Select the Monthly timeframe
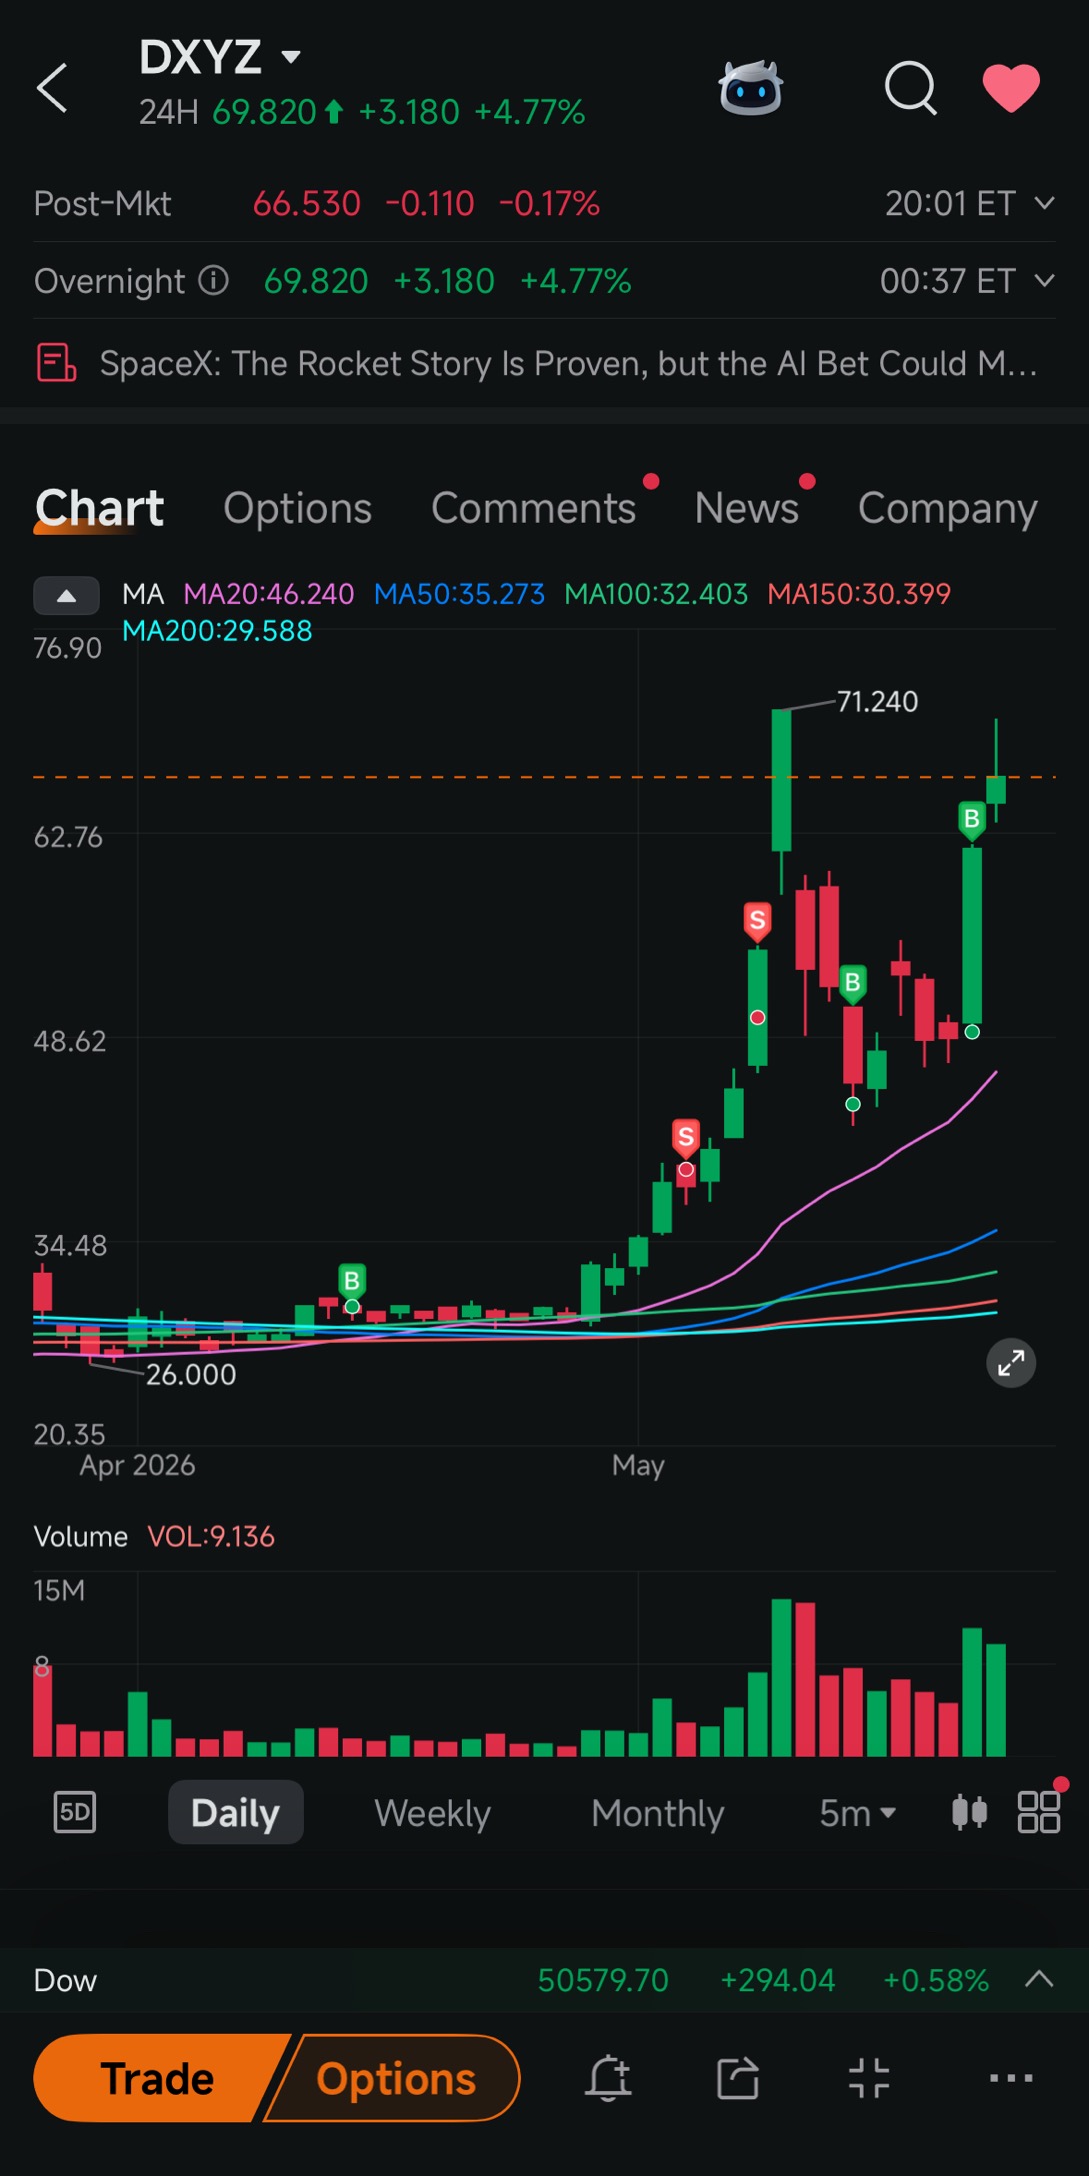Screen dimensions: 1089x2176 point(657,1812)
